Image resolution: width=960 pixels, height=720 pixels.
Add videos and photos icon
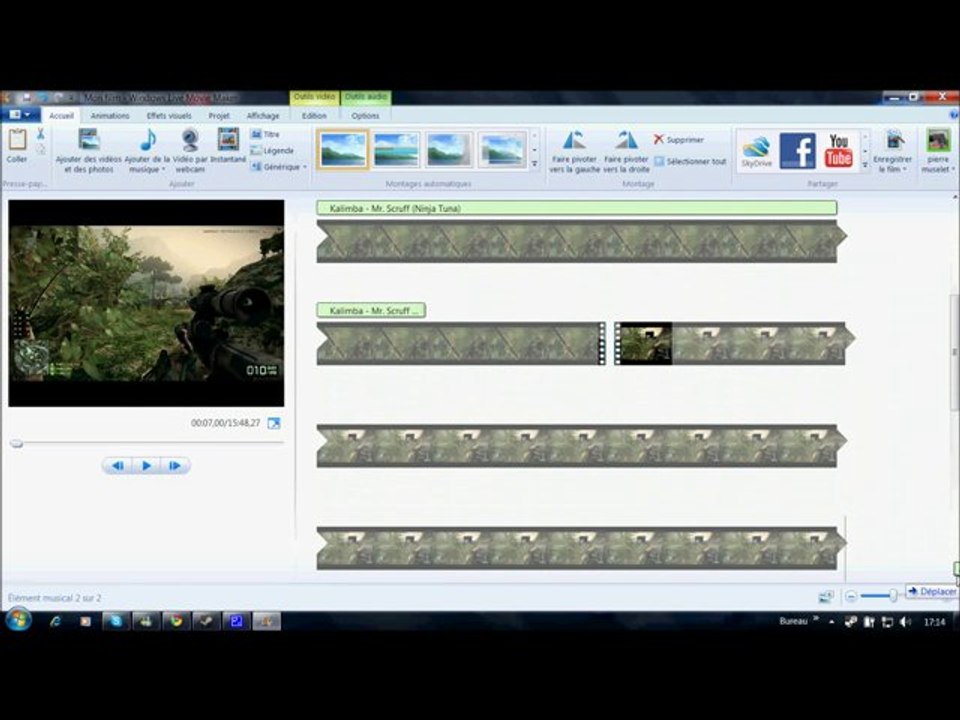click(x=89, y=140)
